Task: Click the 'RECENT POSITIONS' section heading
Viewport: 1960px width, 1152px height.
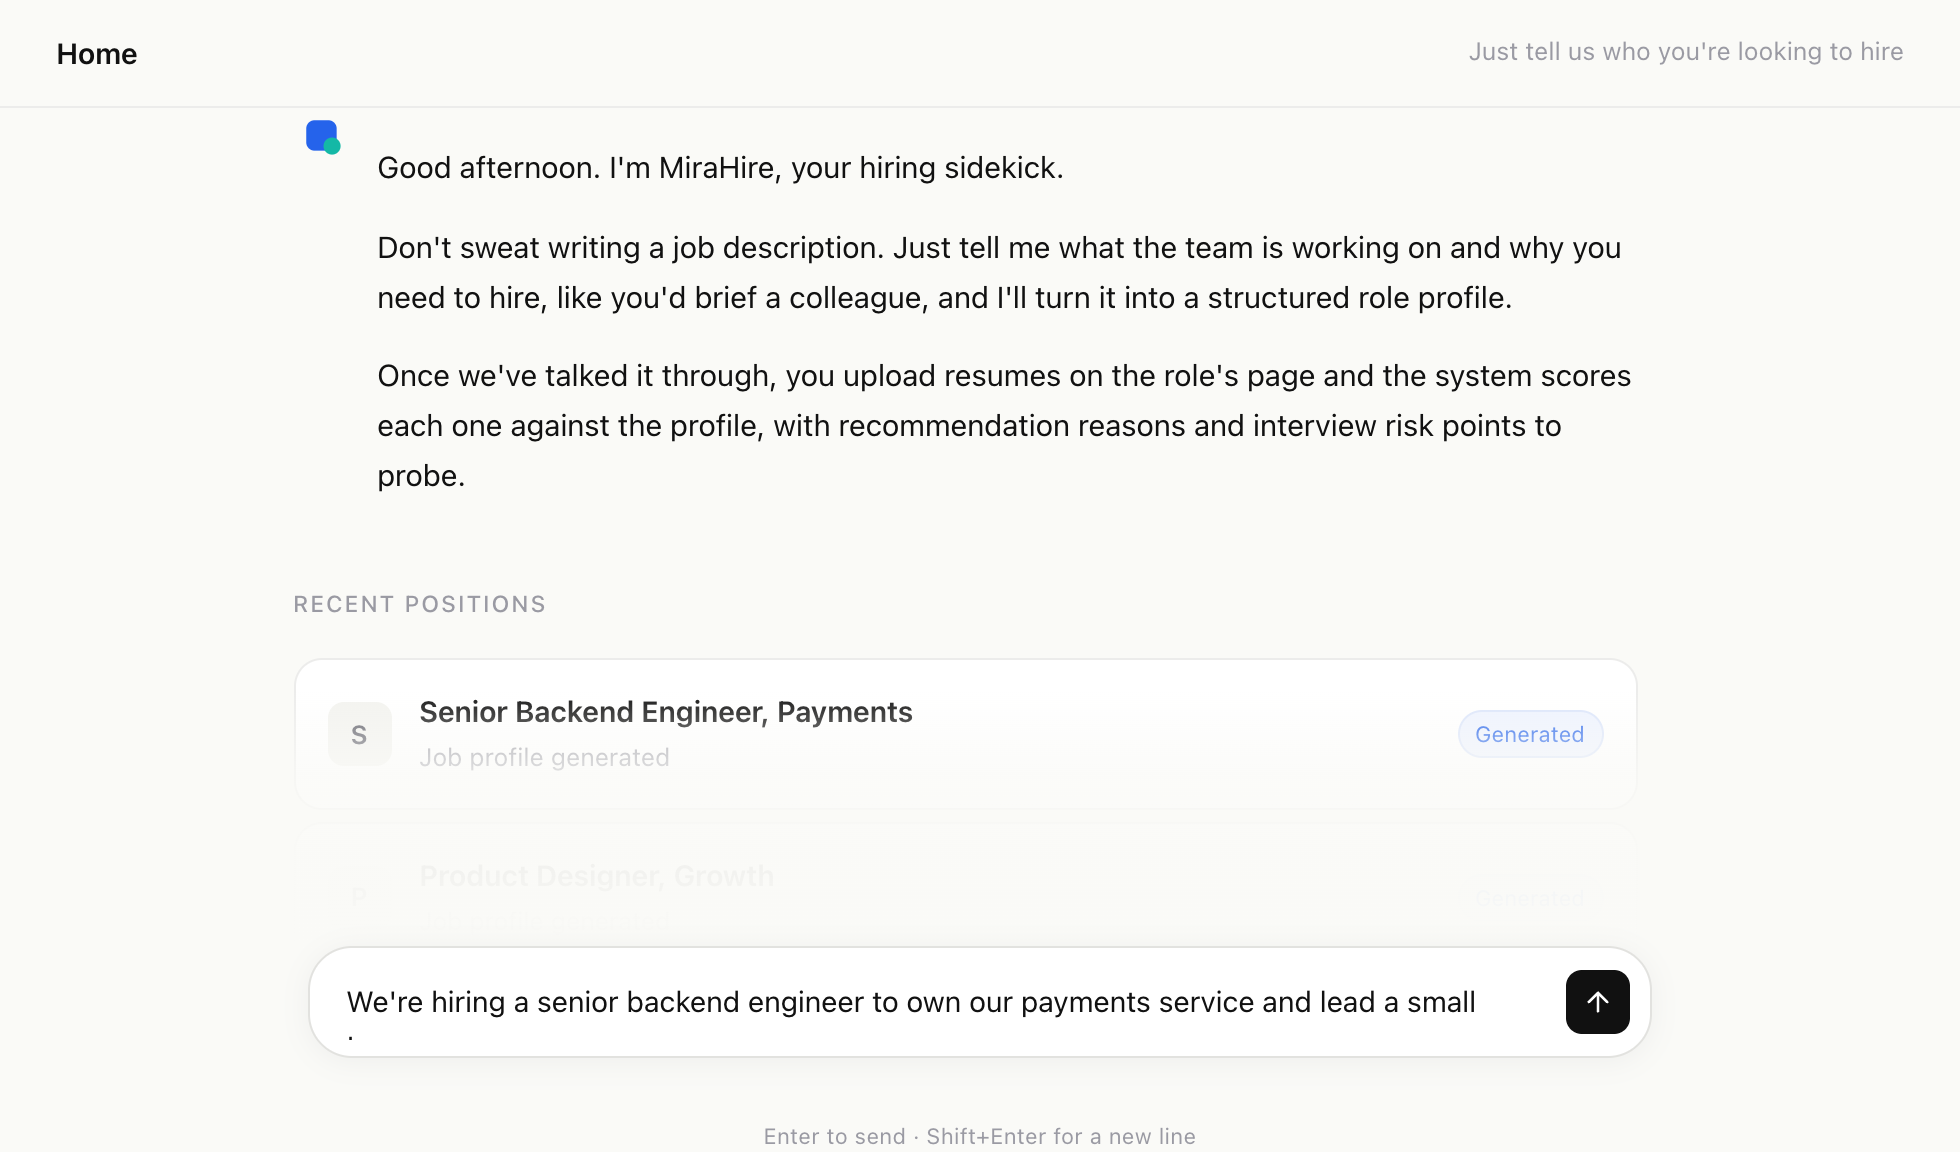Action: click(x=419, y=604)
